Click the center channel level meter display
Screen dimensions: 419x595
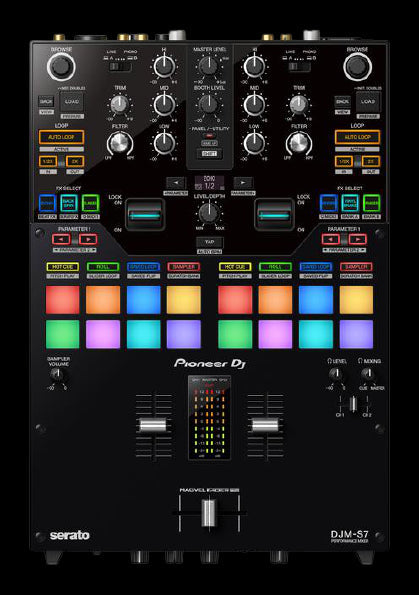(x=210, y=418)
